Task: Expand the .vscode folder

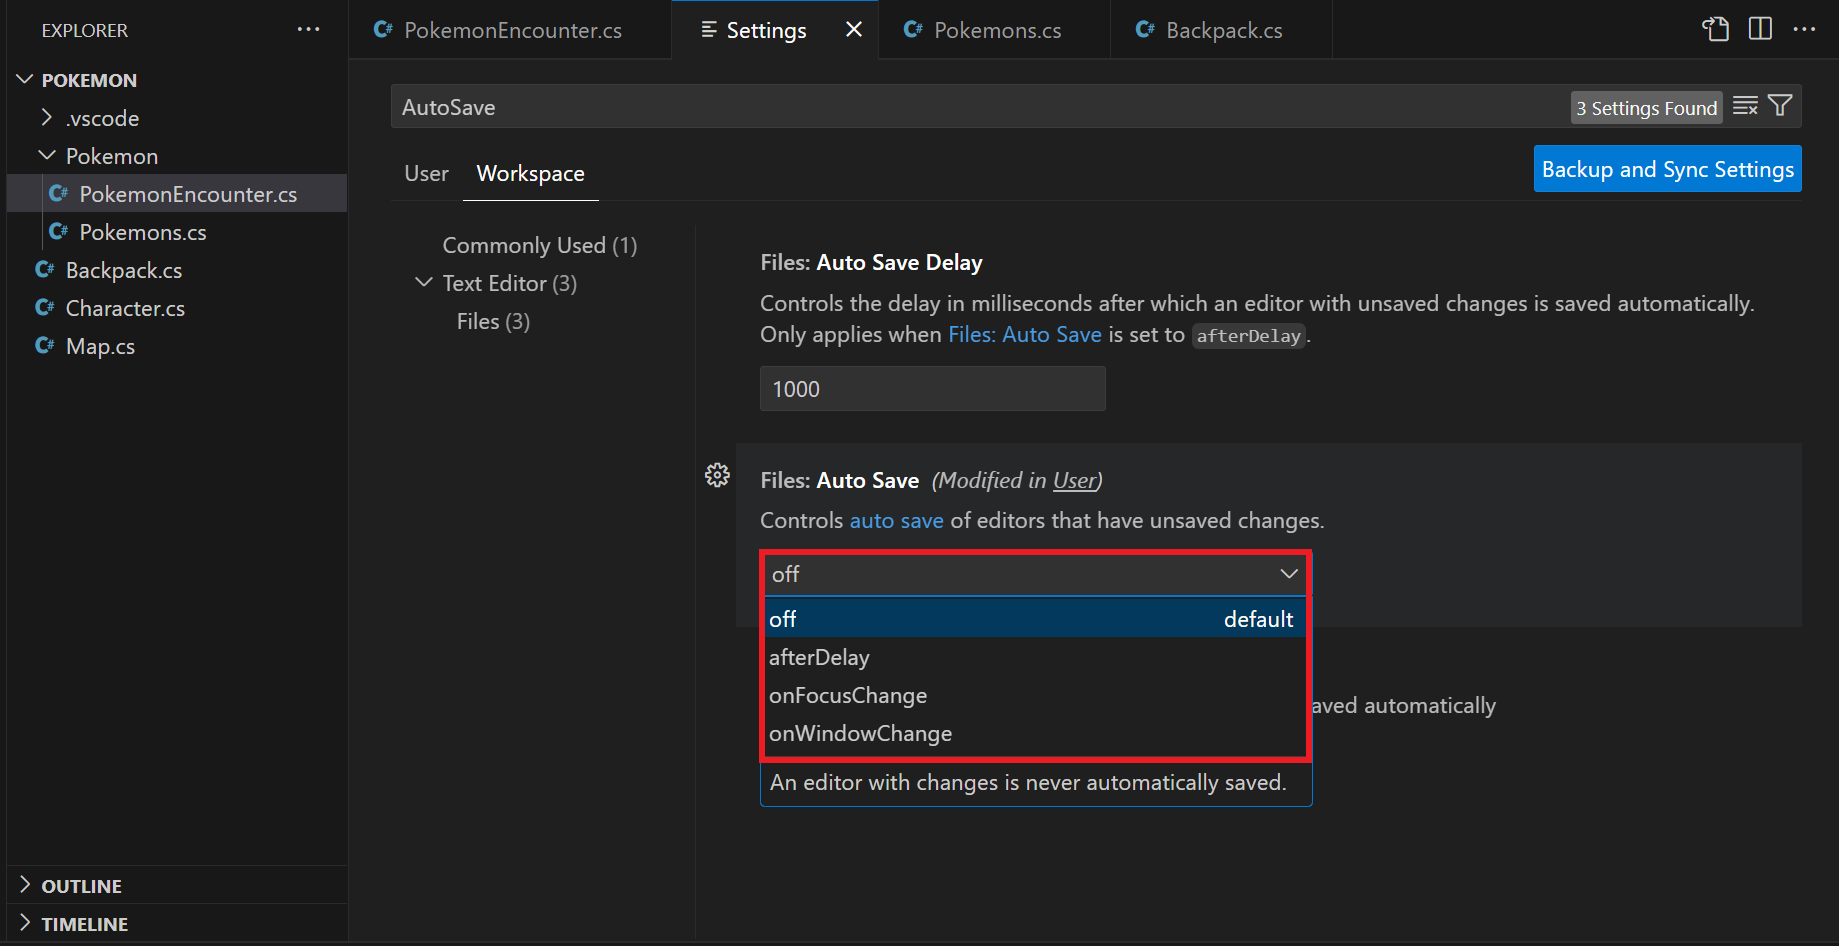Action: click(x=46, y=117)
